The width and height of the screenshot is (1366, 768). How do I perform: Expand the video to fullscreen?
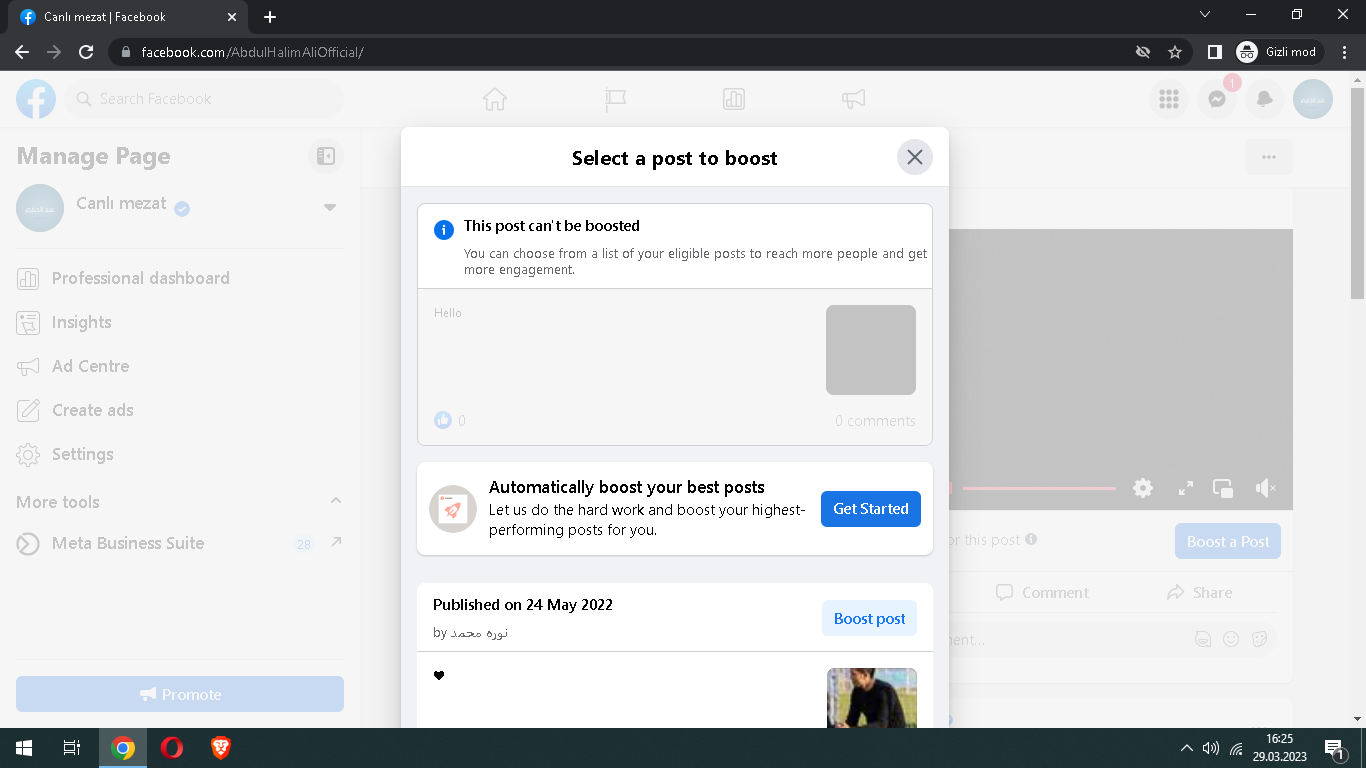click(1186, 488)
